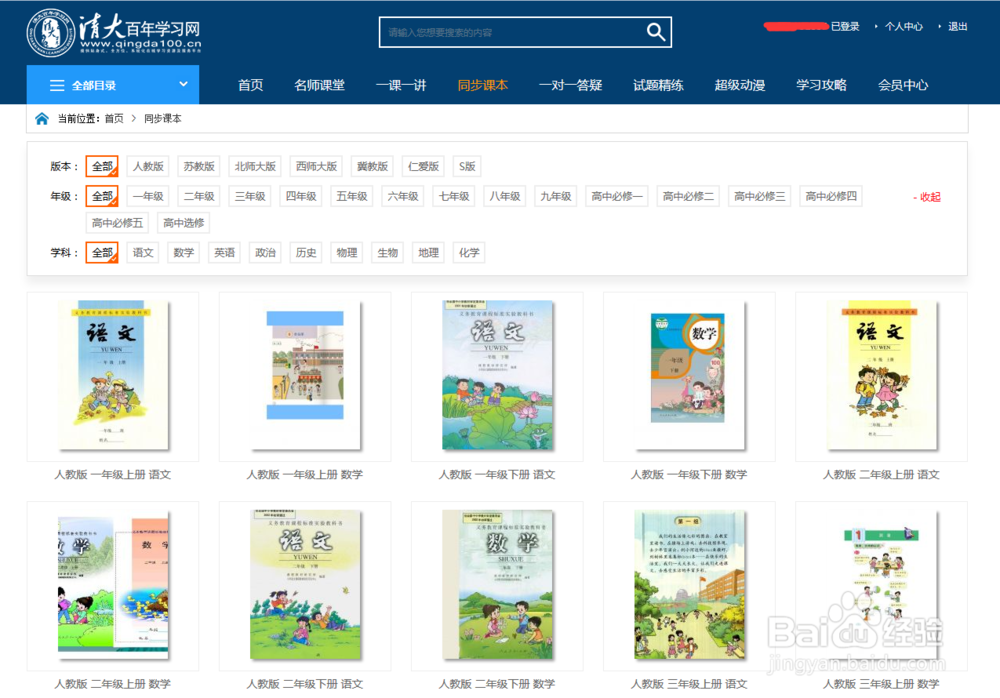Screen dimensions: 1000x698
Task: Select the 英语 subject filter
Action: (224, 252)
